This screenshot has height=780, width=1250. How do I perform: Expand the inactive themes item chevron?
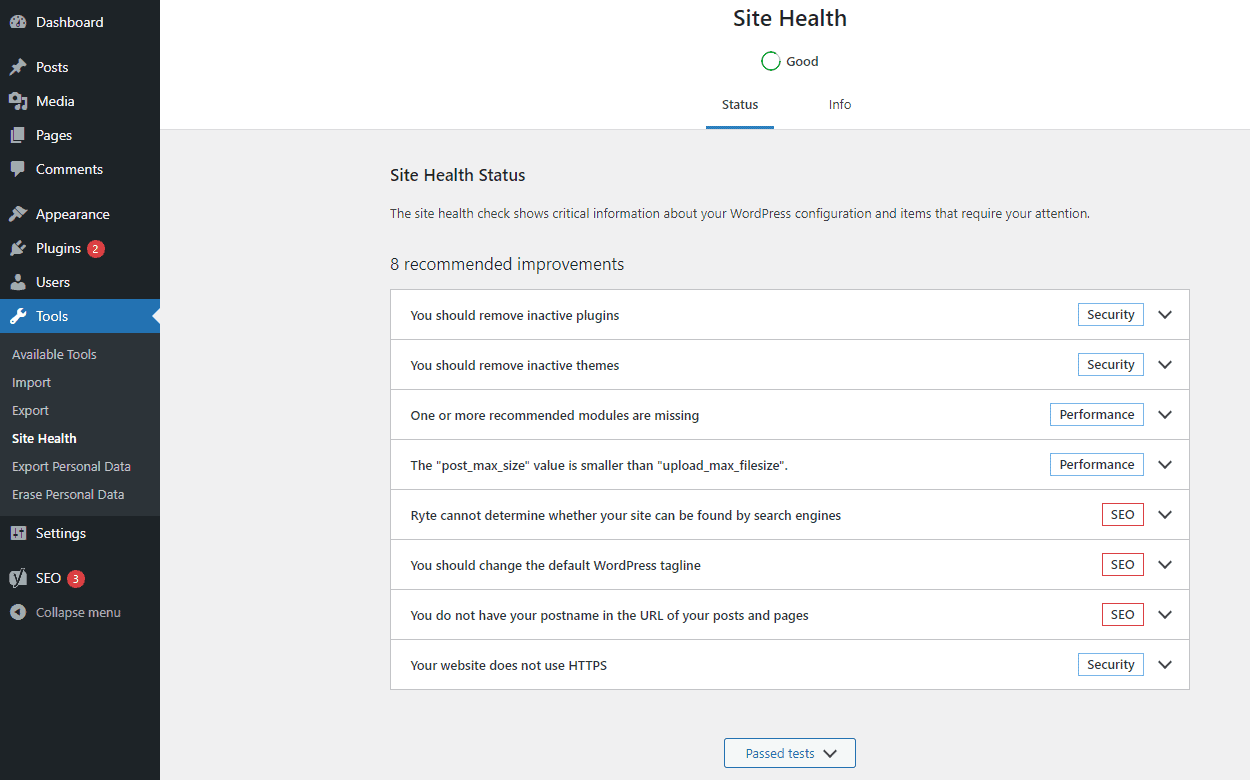point(1165,364)
